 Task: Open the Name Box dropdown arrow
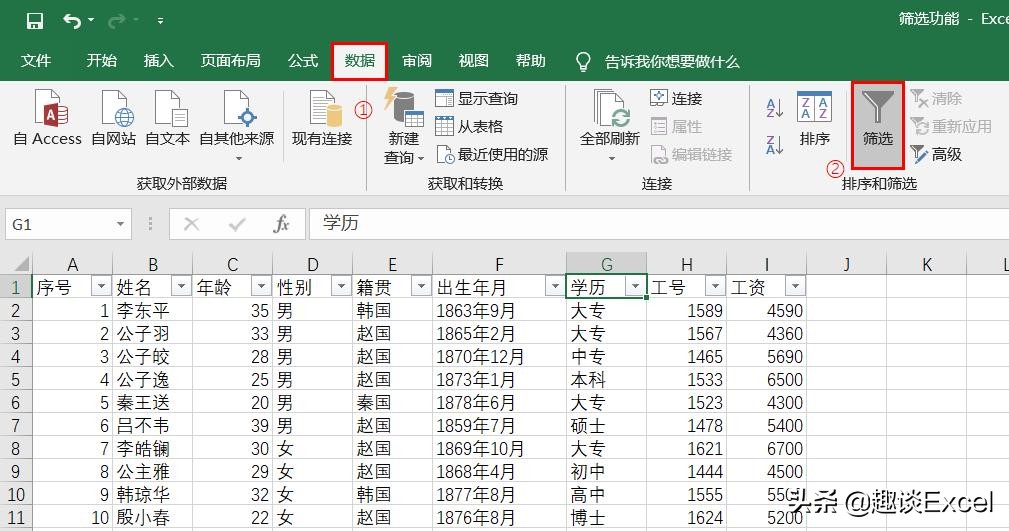coord(120,225)
